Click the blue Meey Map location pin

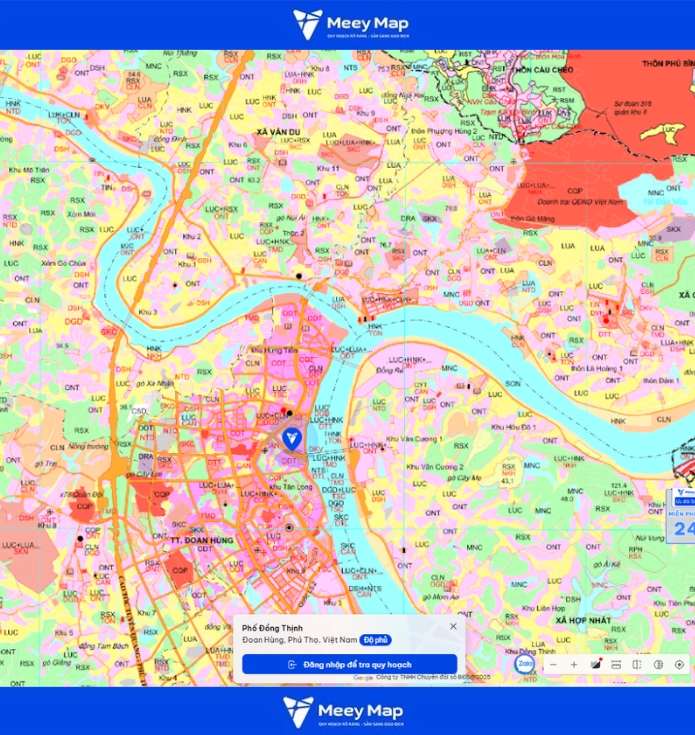[291, 439]
